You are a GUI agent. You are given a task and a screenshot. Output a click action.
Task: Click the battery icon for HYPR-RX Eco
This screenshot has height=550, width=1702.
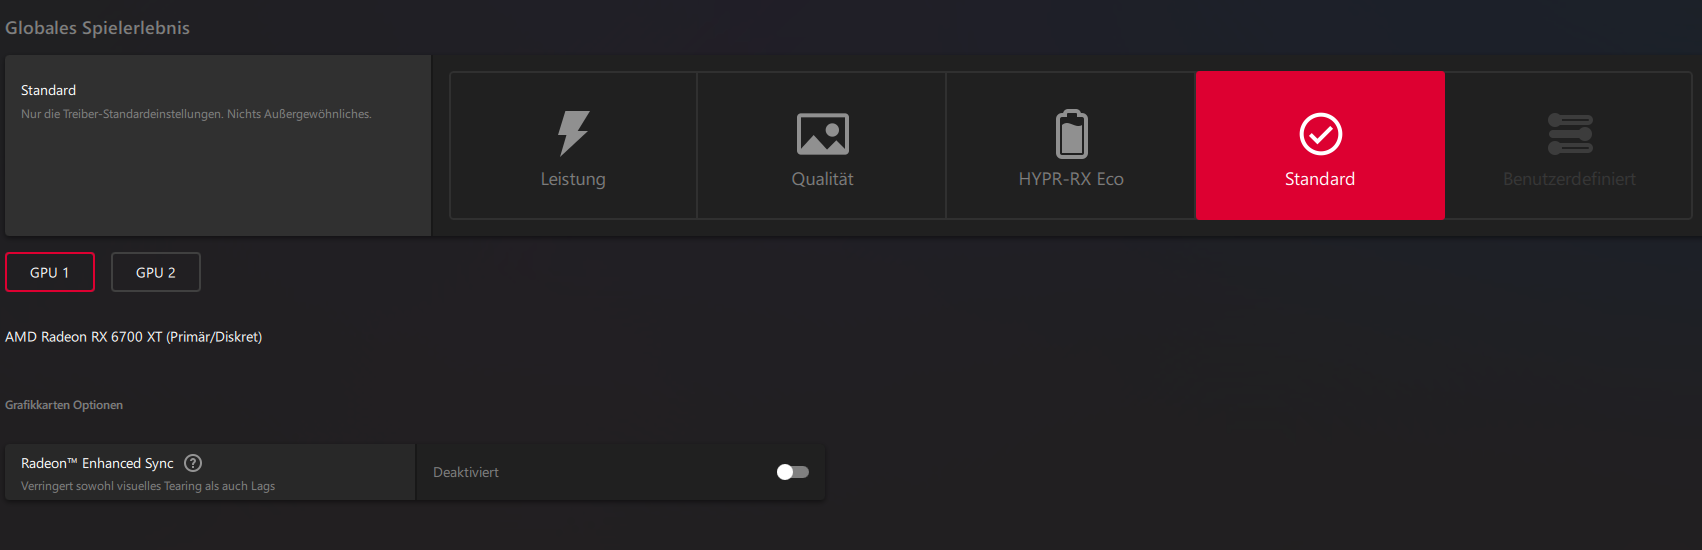(1071, 133)
